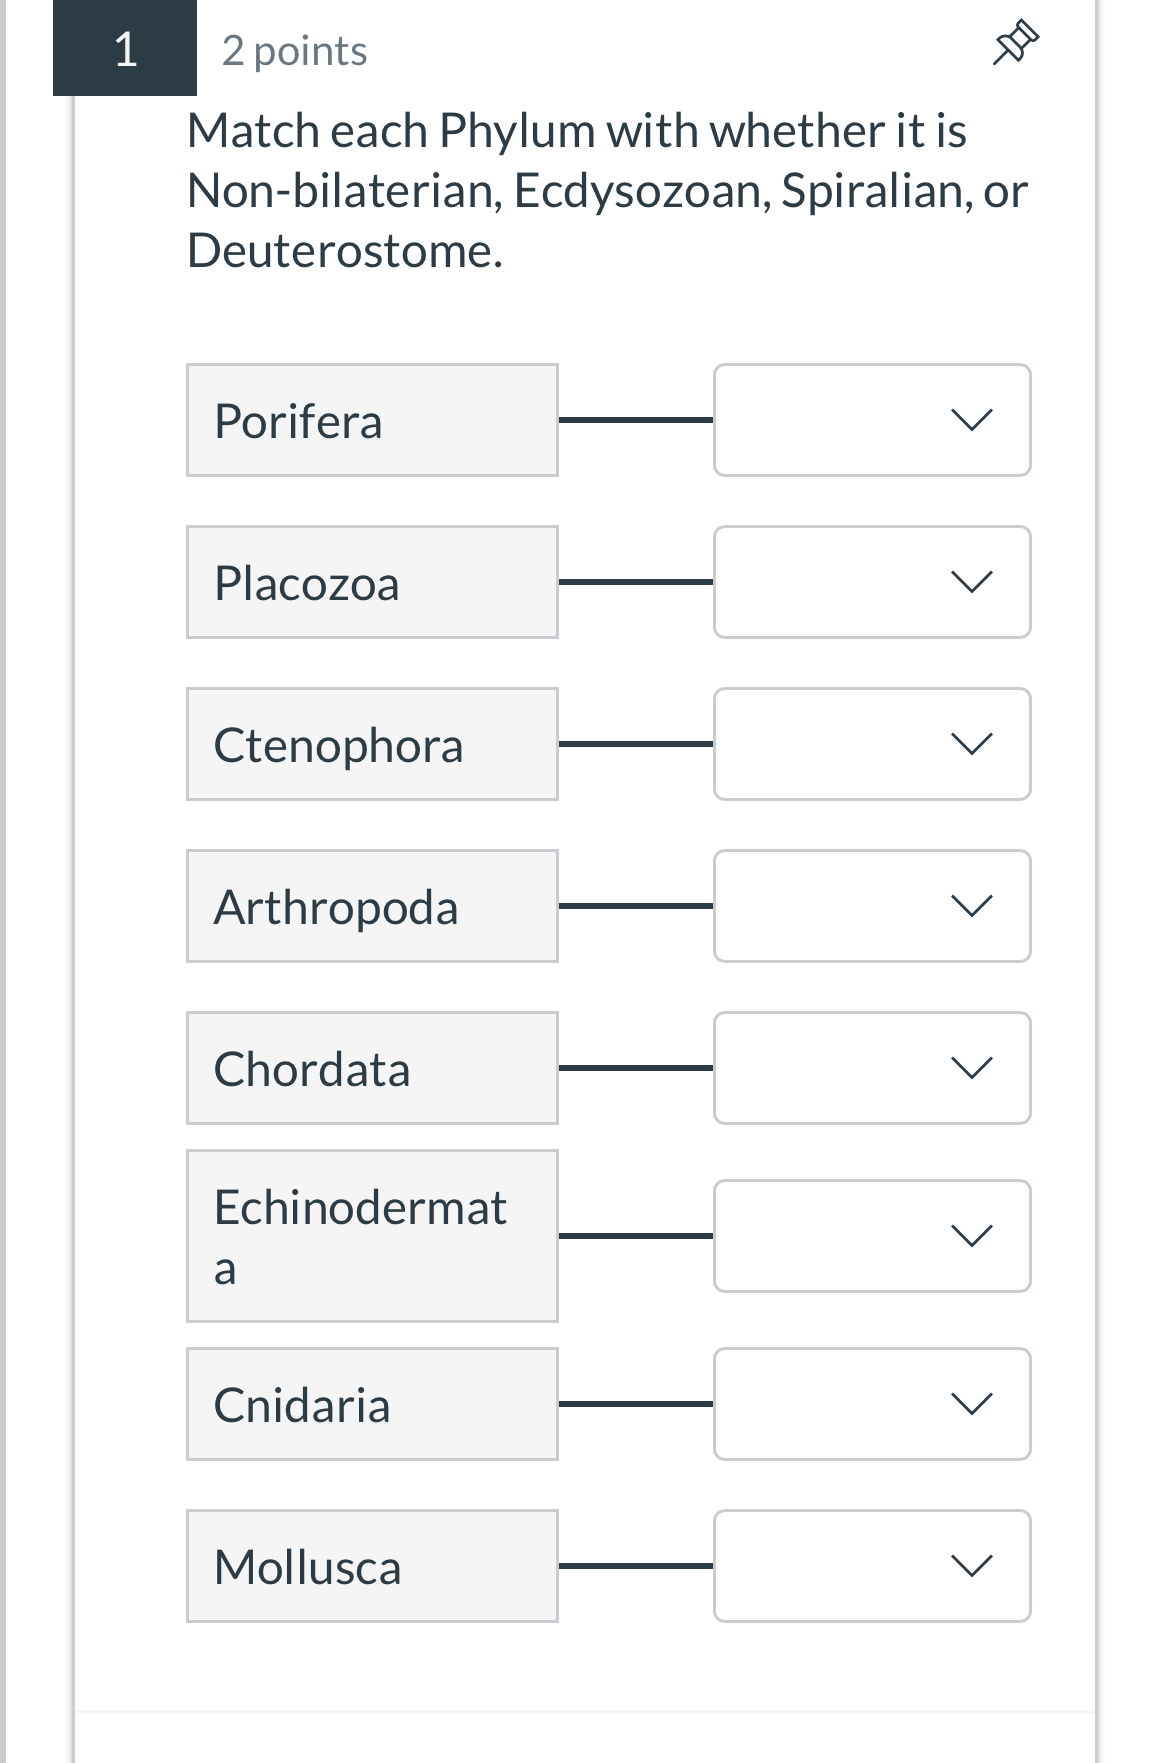Open the dropdown next to Placozoa
Viewport: 1170px width, 1763px height.
[x=871, y=582]
